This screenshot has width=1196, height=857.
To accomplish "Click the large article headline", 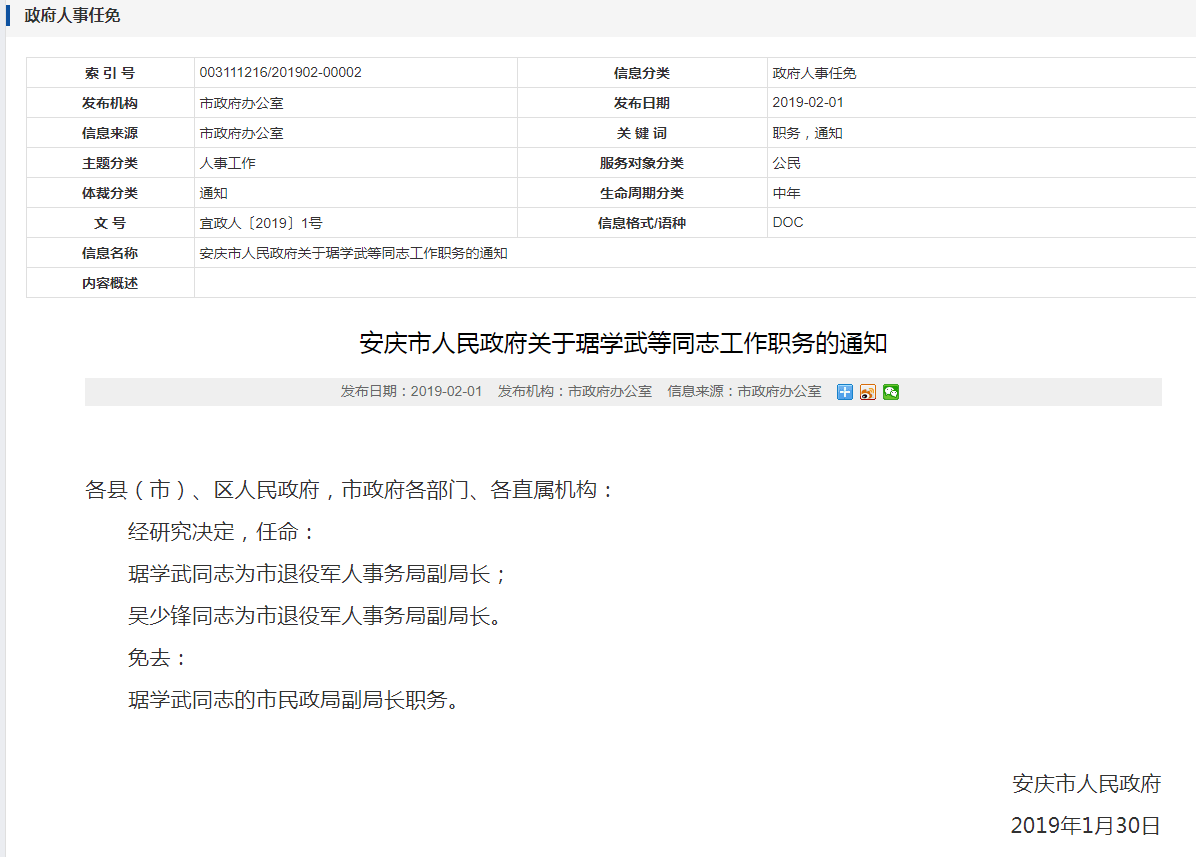I will [x=623, y=343].
